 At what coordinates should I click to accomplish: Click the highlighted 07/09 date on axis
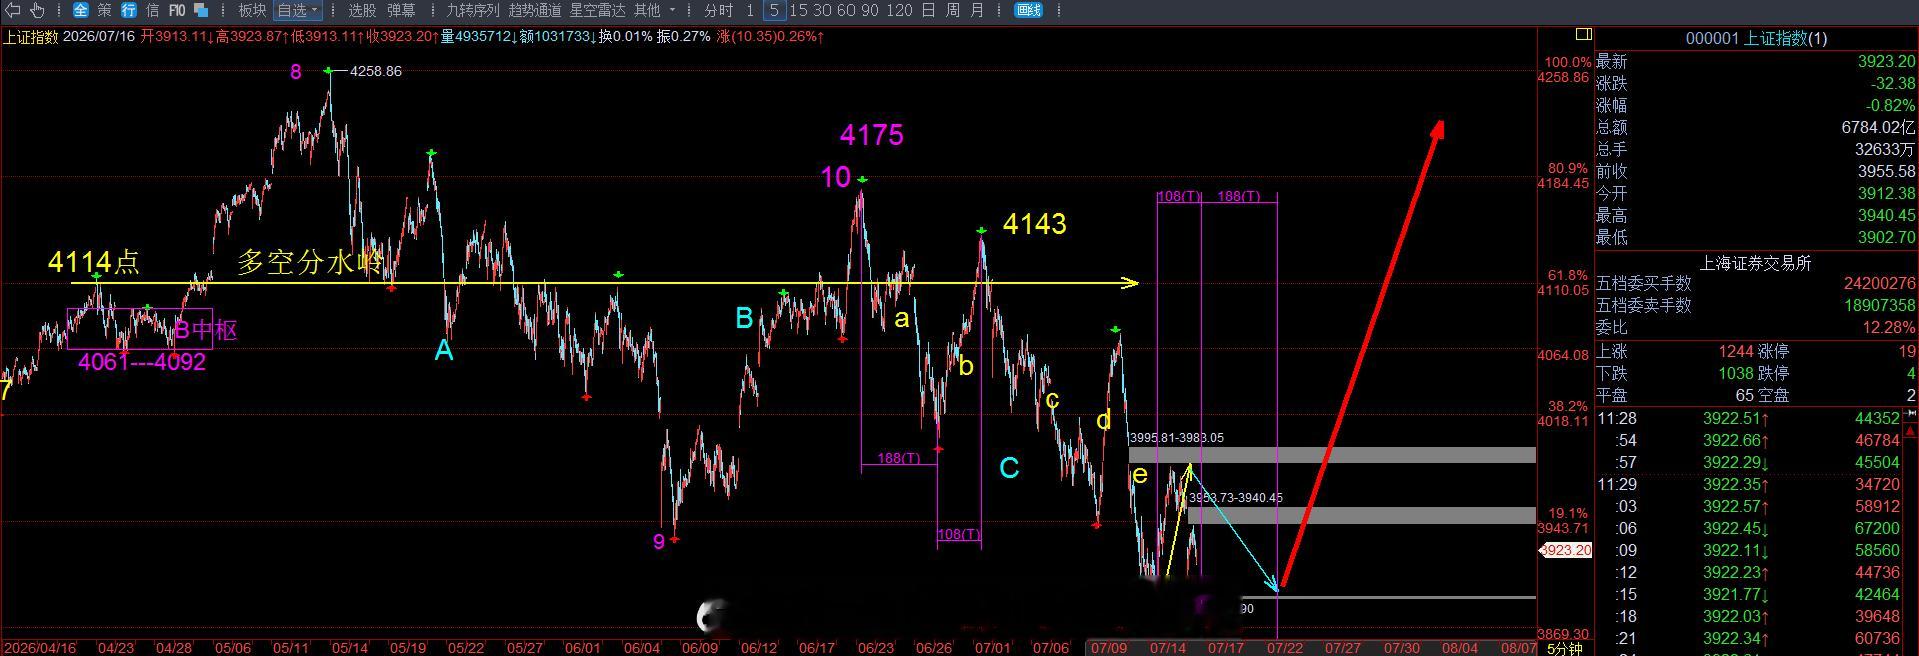pyautogui.click(x=1109, y=648)
